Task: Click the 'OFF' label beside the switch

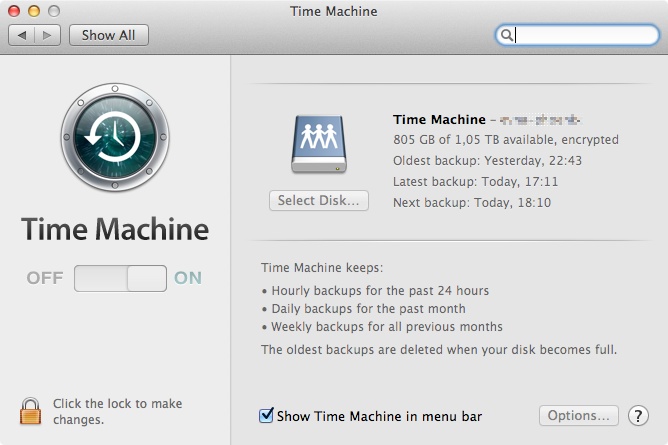Action: (45, 278)
